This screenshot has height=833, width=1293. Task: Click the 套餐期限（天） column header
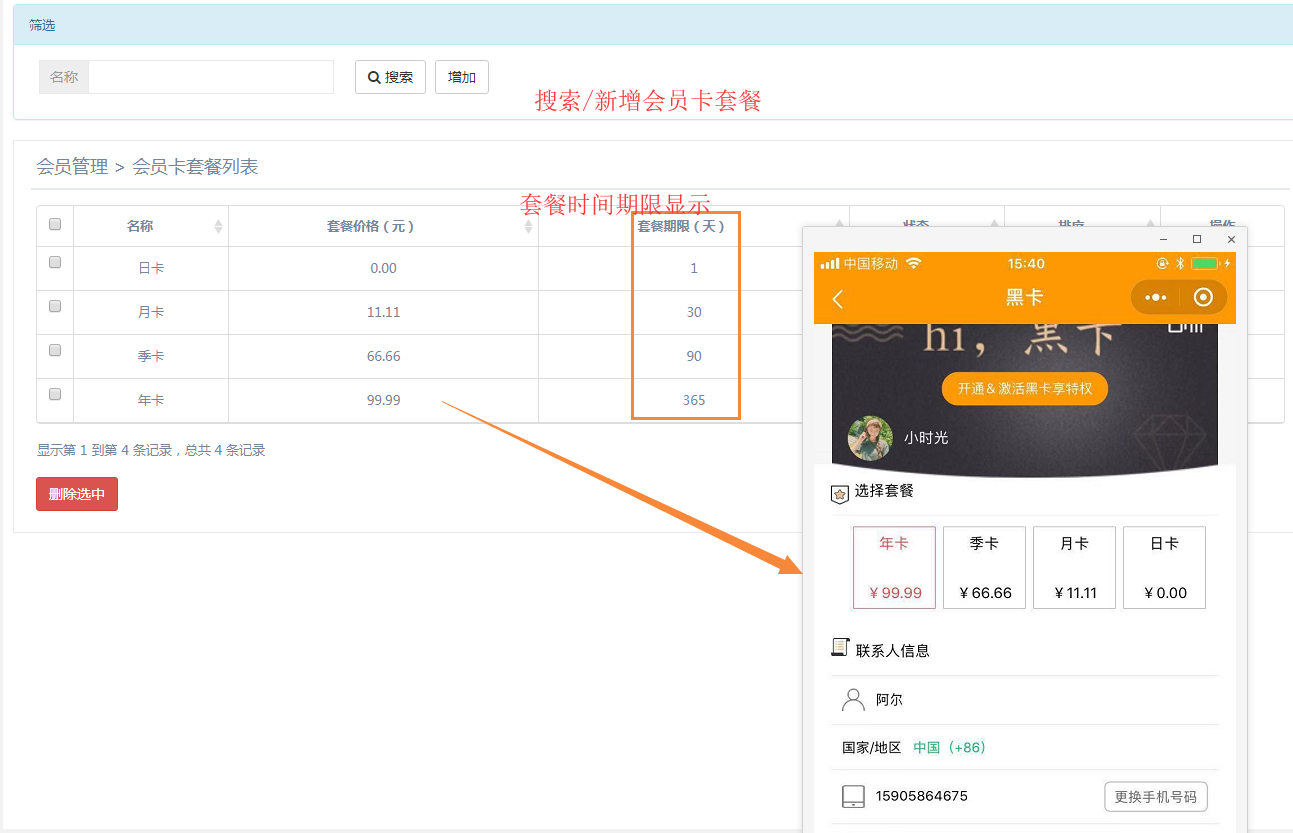coord(681,227)
